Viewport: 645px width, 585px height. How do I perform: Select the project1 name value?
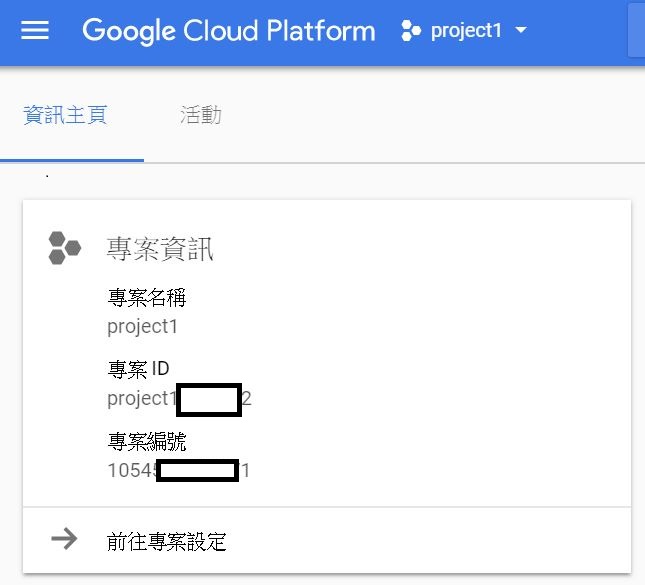[142, 327]
